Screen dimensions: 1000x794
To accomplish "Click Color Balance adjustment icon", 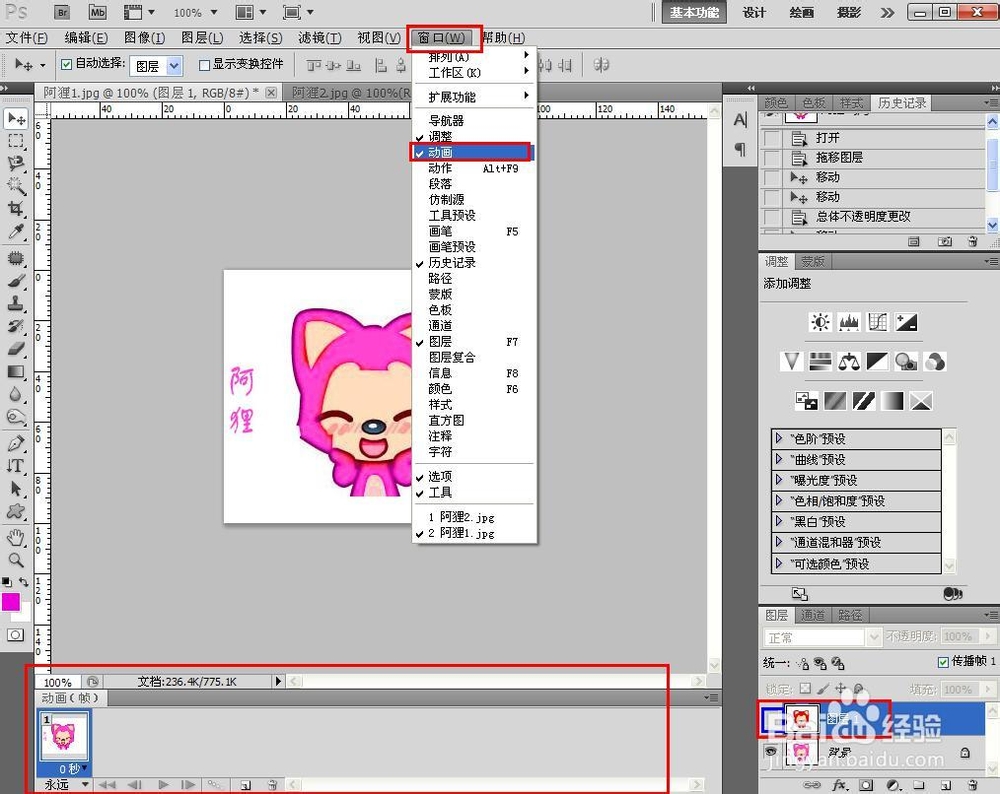I will [x=849, y=362].
